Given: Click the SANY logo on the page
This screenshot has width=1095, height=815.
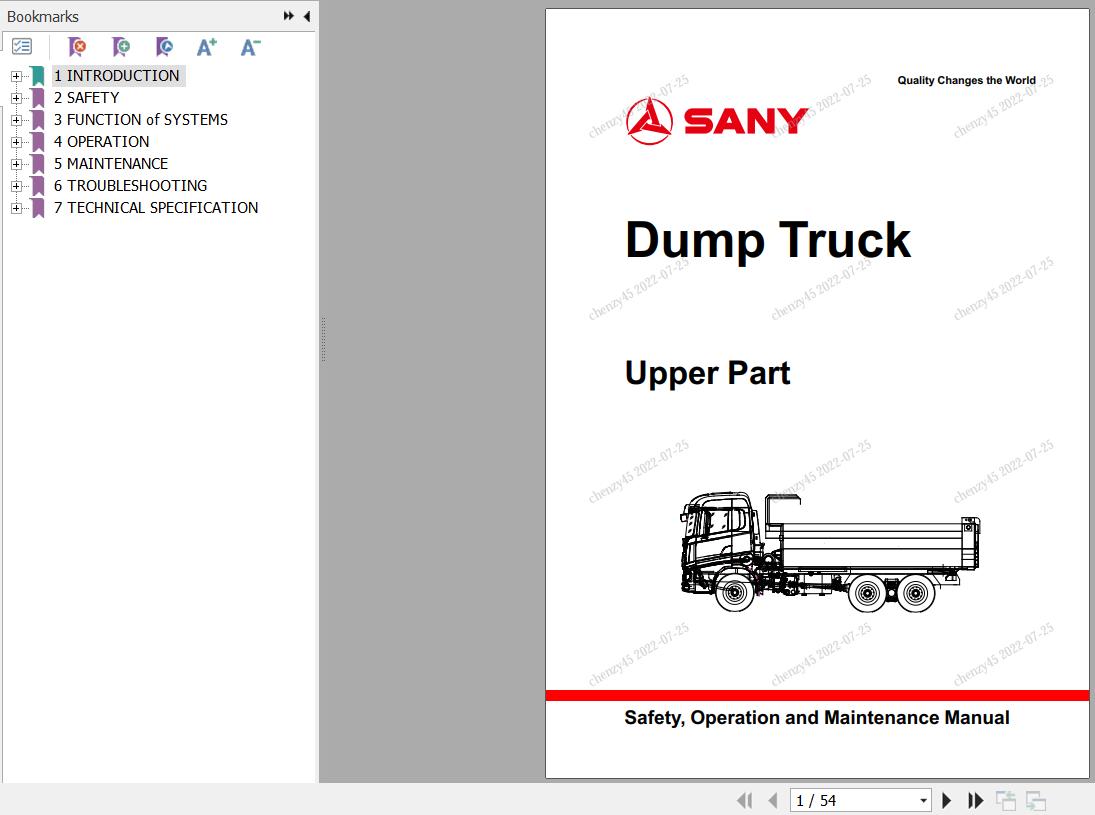Looking at the screenshot, I should (716, 121).
